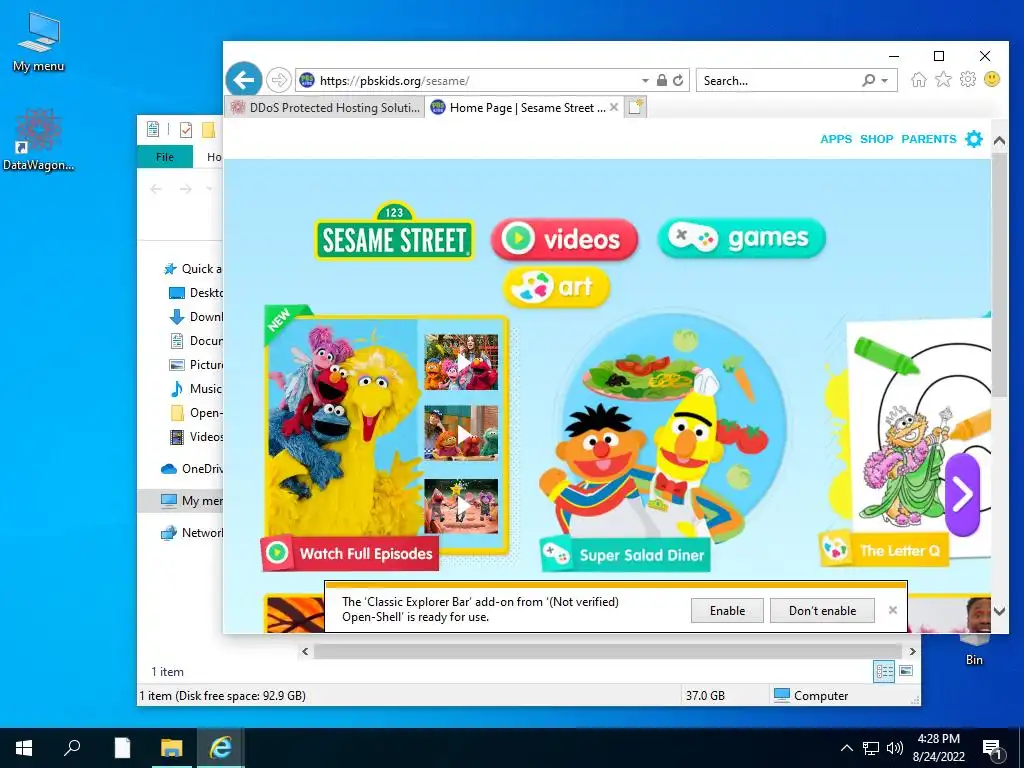Click the page scroll up arrow
The height and width of the screenshot is (768, 1024).
[x=999, y=140]
